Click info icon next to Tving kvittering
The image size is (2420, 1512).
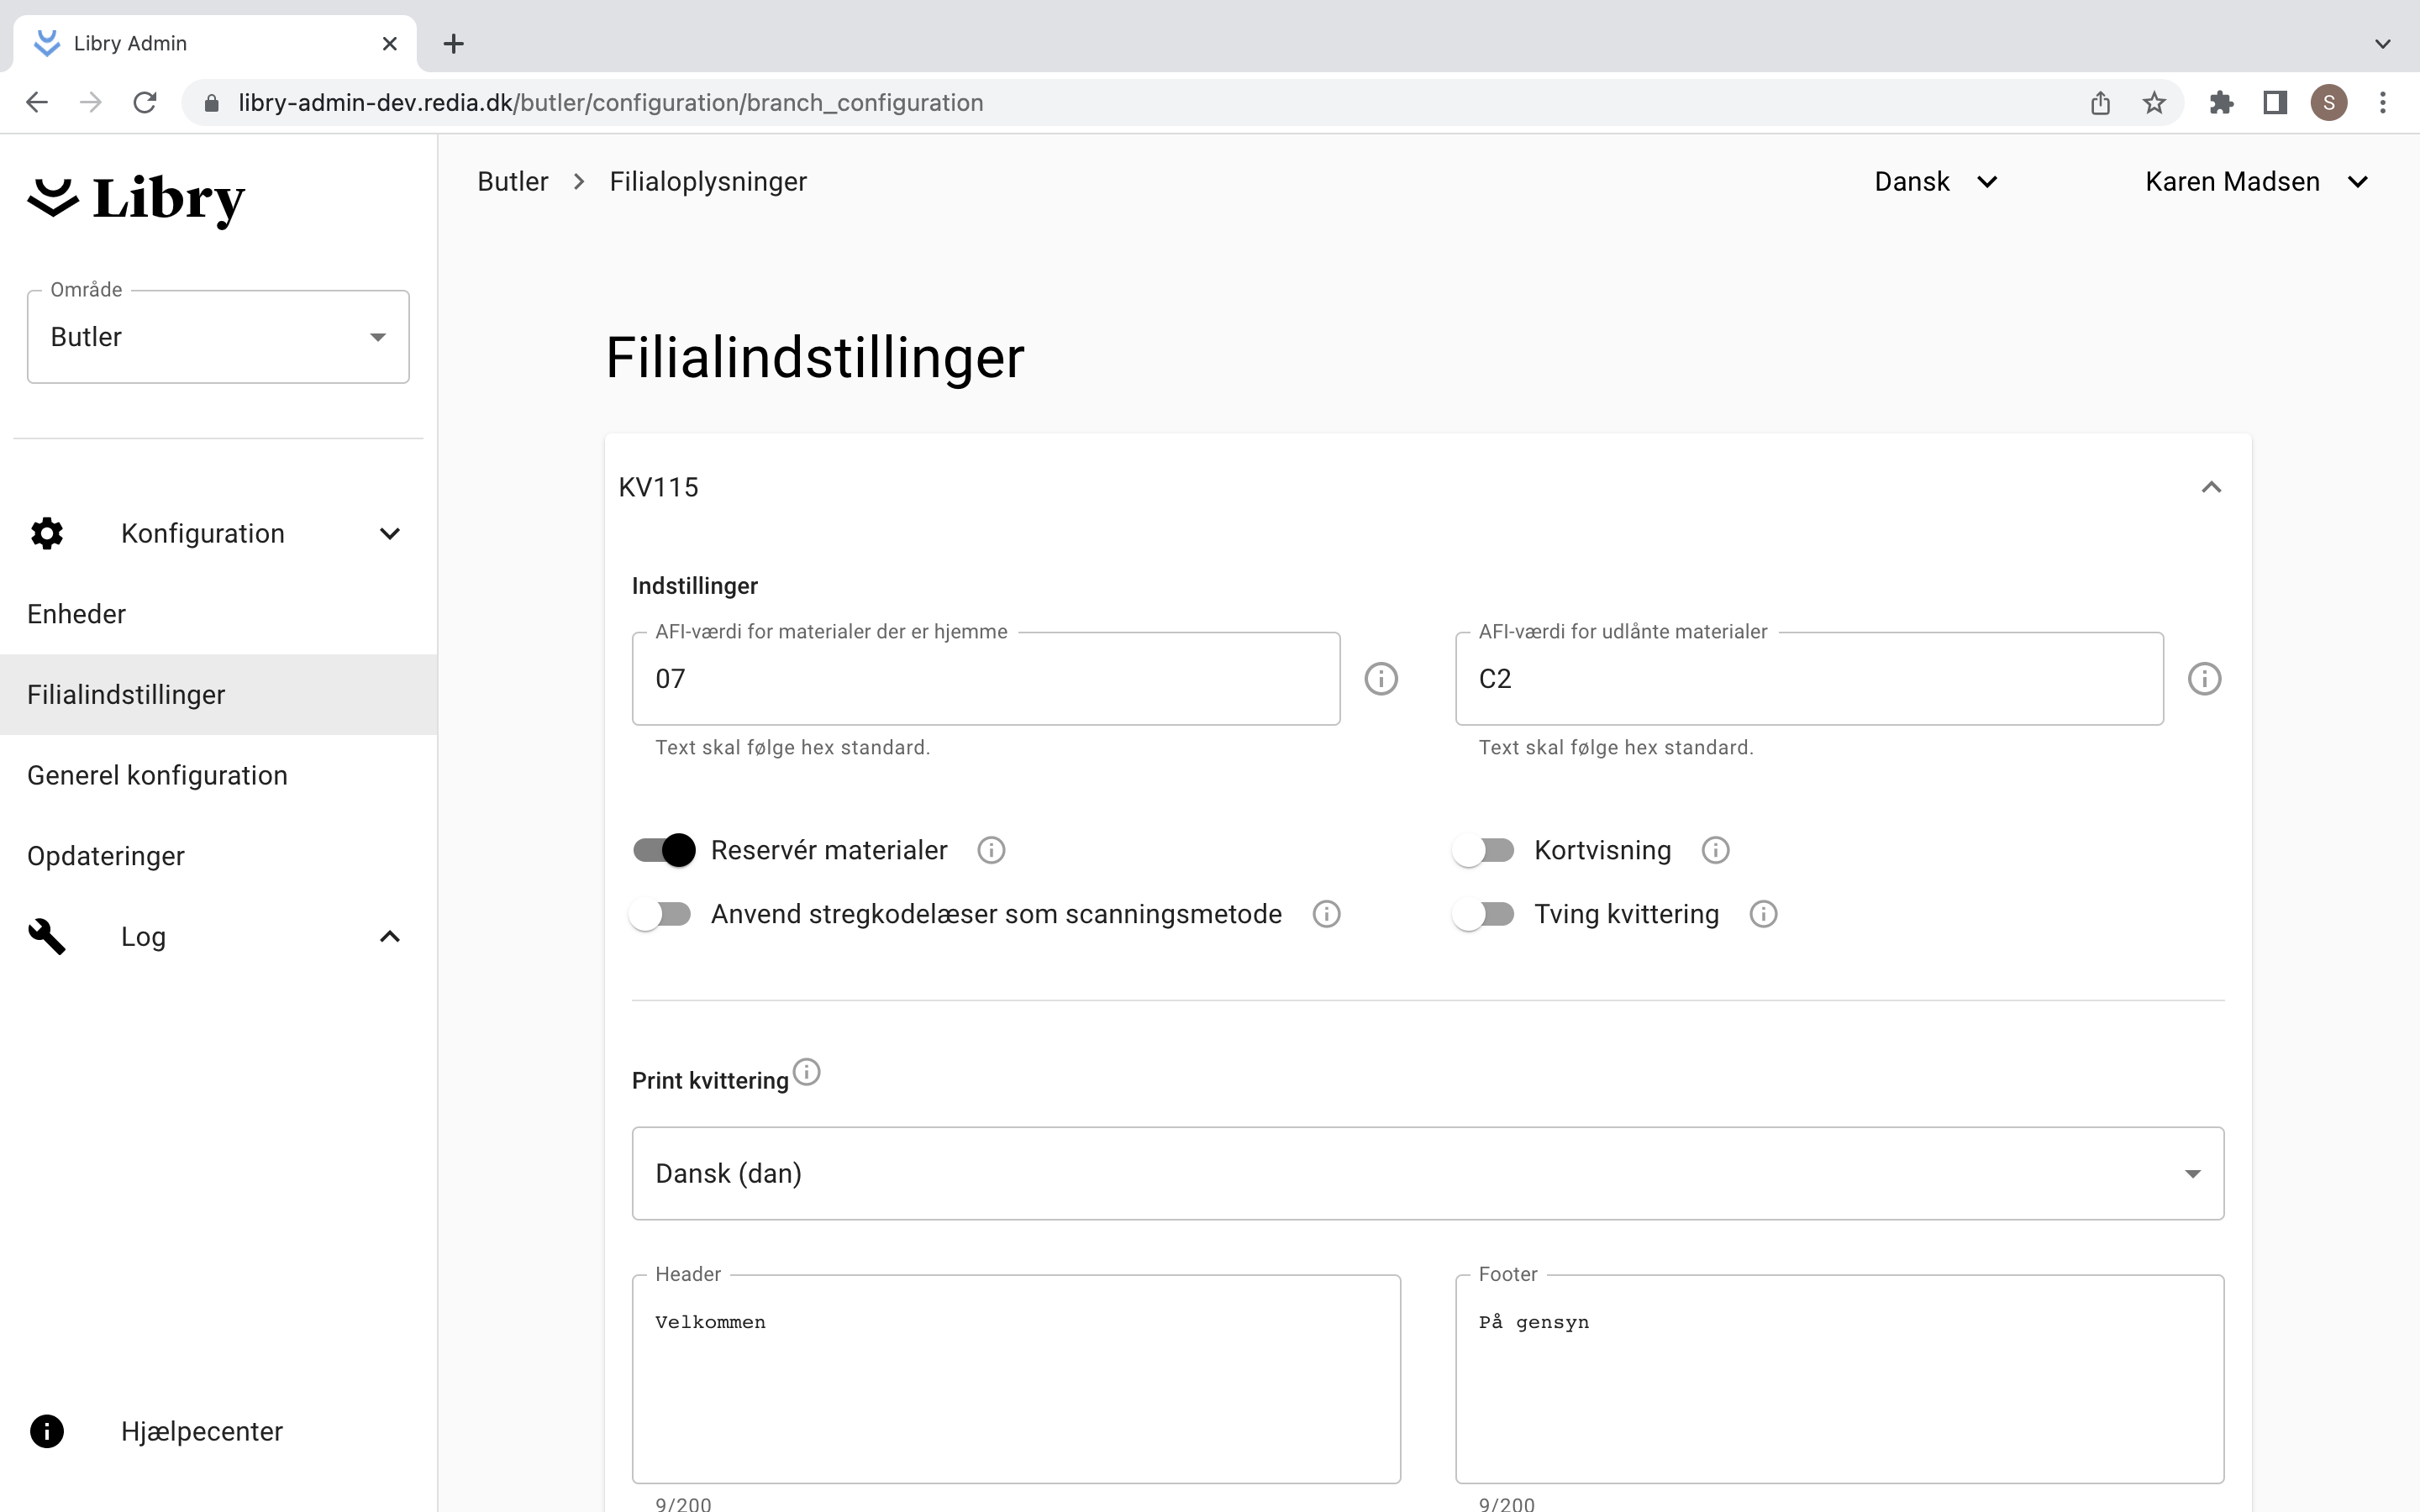tap(1763, 914)
